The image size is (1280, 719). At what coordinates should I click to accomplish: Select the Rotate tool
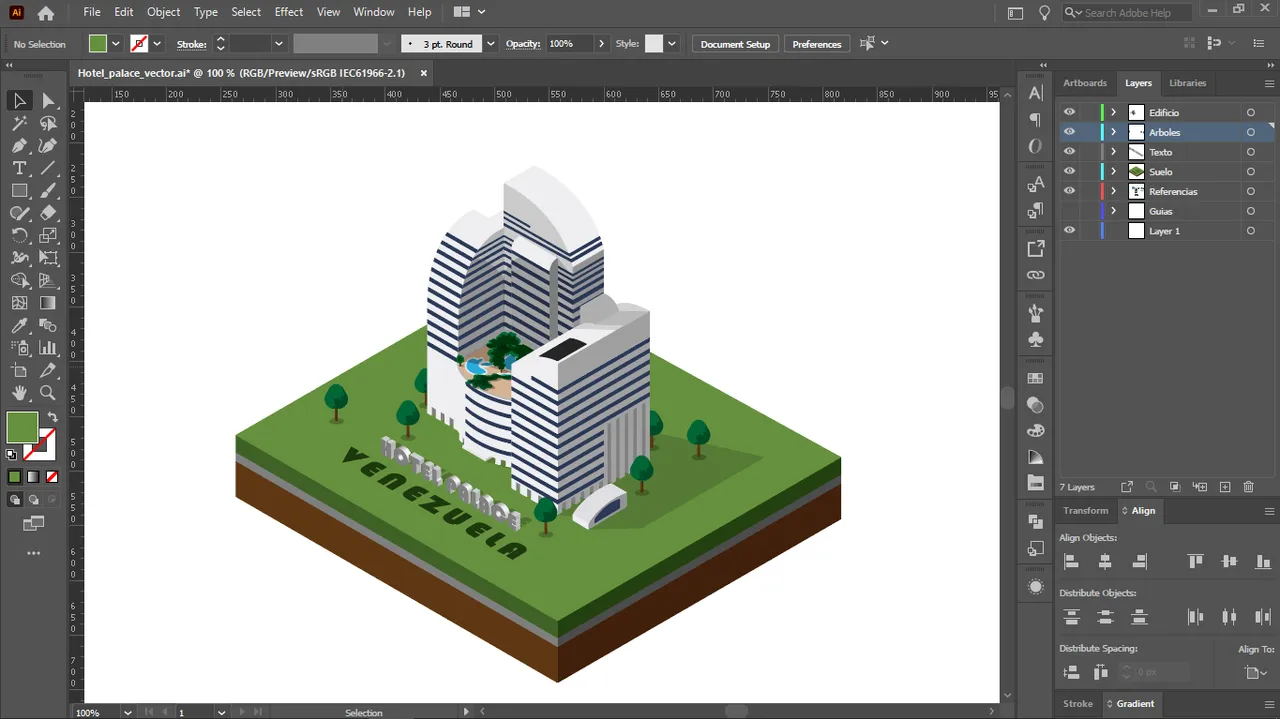19,235
